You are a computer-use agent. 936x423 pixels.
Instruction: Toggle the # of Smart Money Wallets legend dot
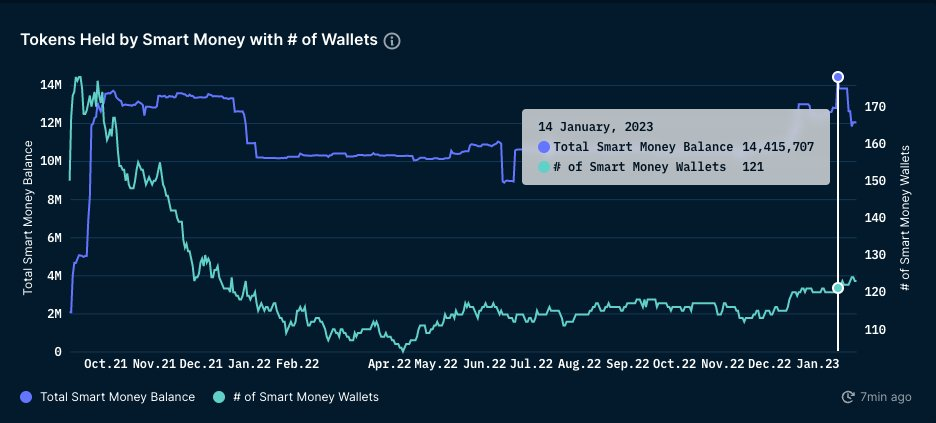[x=219, y=397]
